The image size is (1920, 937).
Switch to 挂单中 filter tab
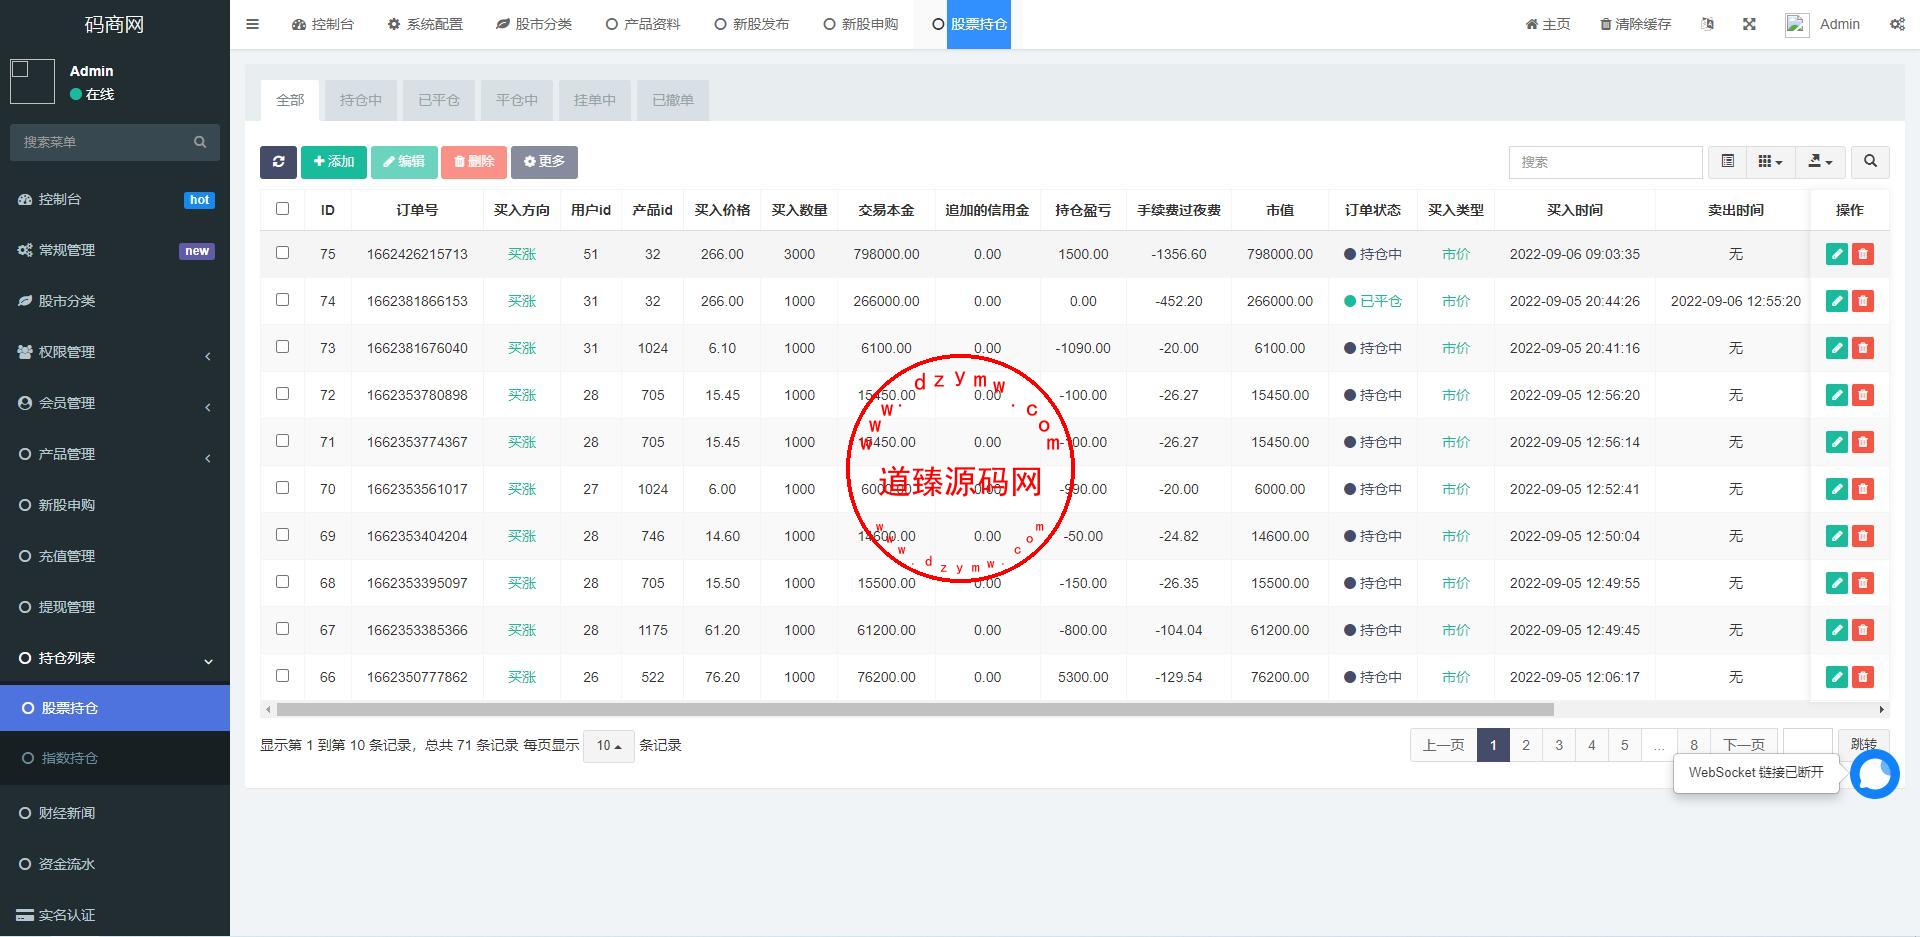(594, 100)
